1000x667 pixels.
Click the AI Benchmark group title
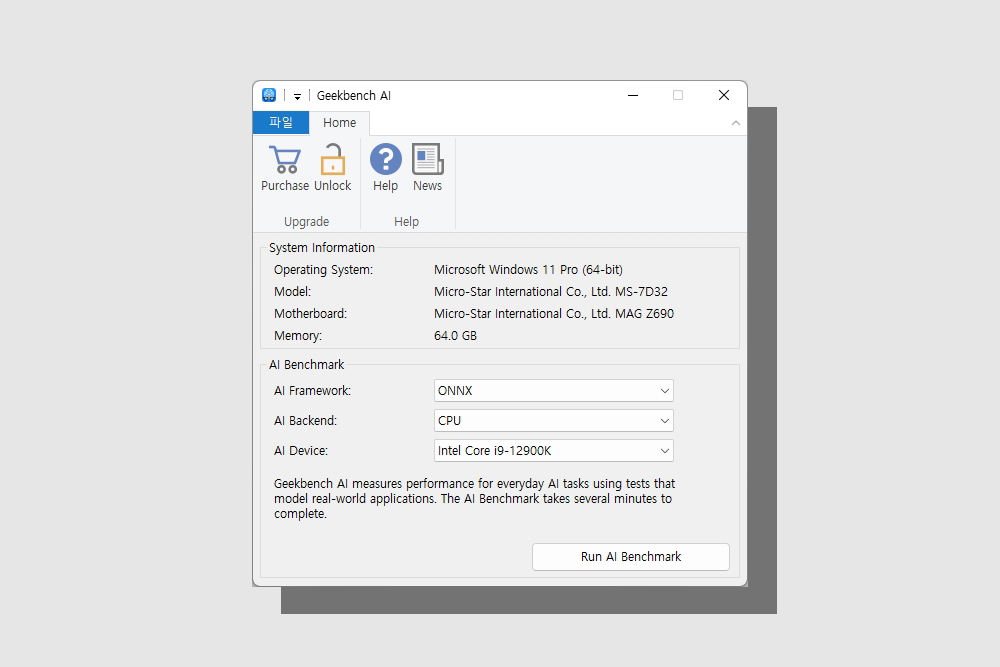tap(306, 365)
